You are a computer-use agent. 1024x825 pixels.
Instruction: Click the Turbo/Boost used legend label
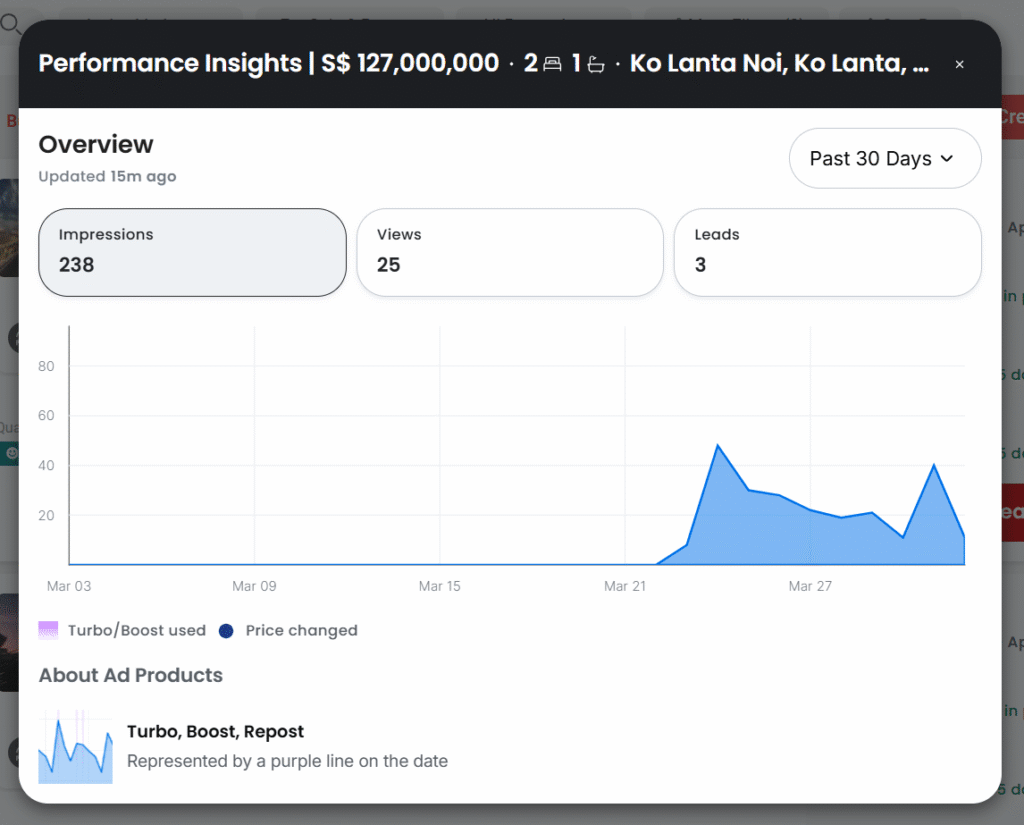pos(137,631)
